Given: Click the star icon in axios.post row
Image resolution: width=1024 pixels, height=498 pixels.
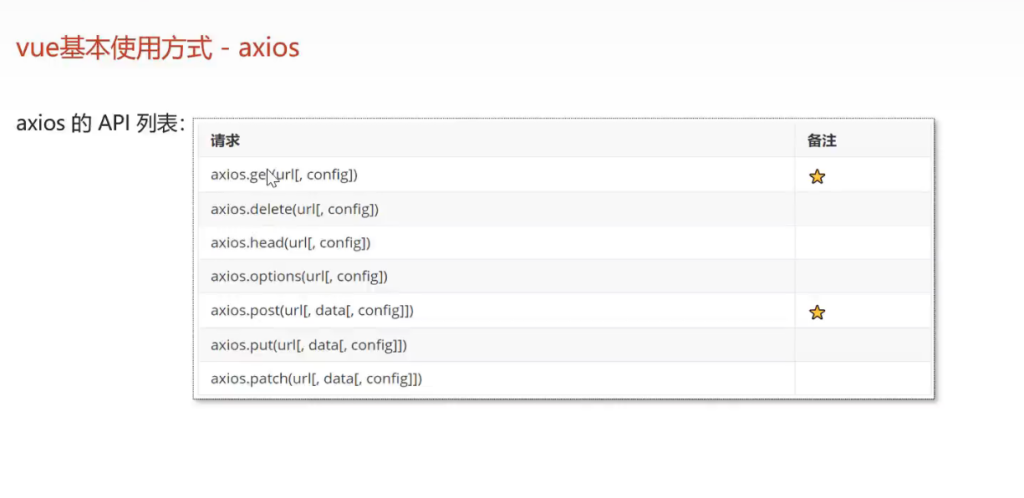Looking at the screenshot, I should 817,312.
